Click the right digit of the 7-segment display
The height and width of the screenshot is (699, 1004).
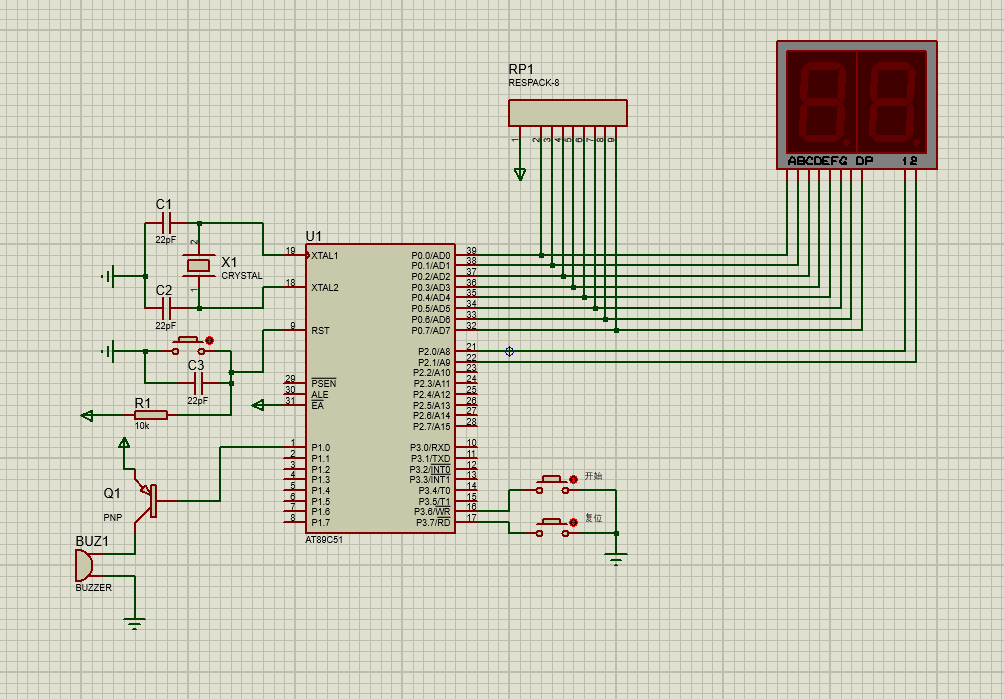pyautogui.click(x=893, y=102)
